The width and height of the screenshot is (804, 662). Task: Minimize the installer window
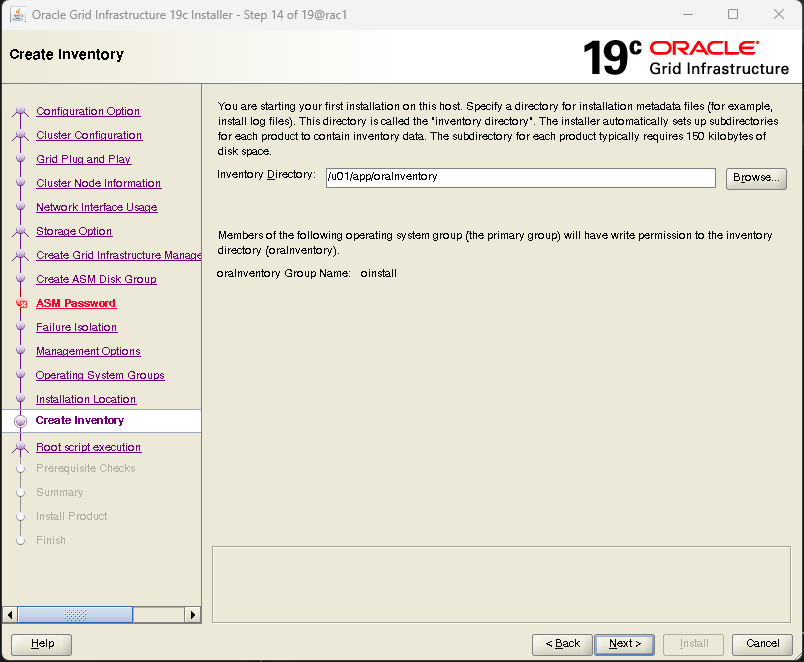point(688,14)
